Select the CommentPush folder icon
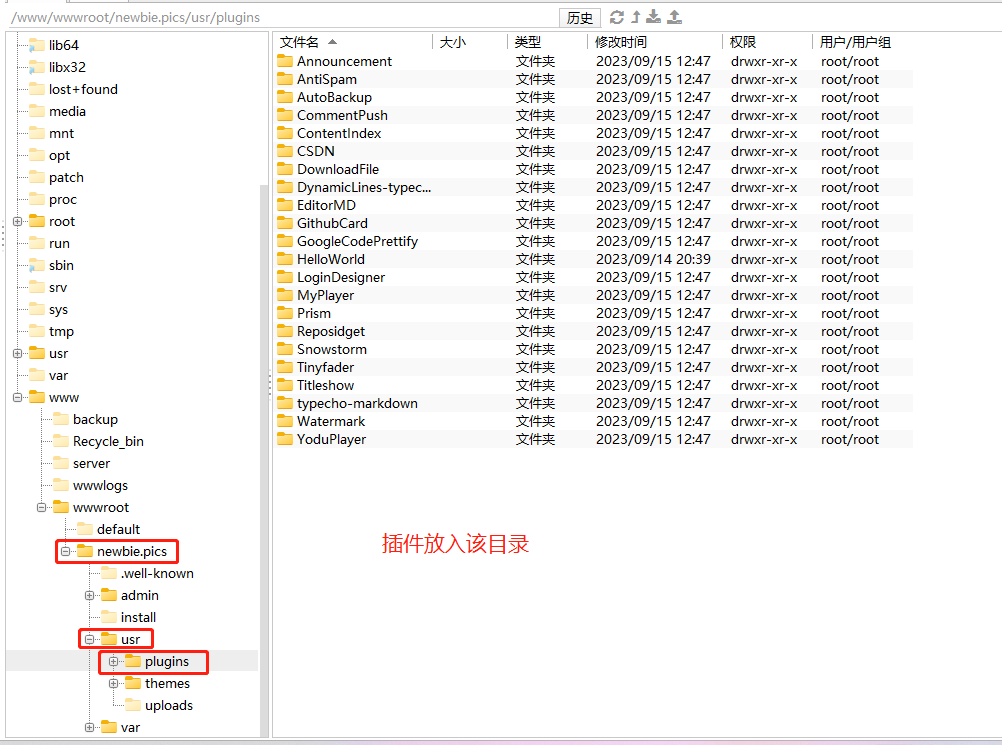Screen dimensions: 1002x745 tap(285, 115)
